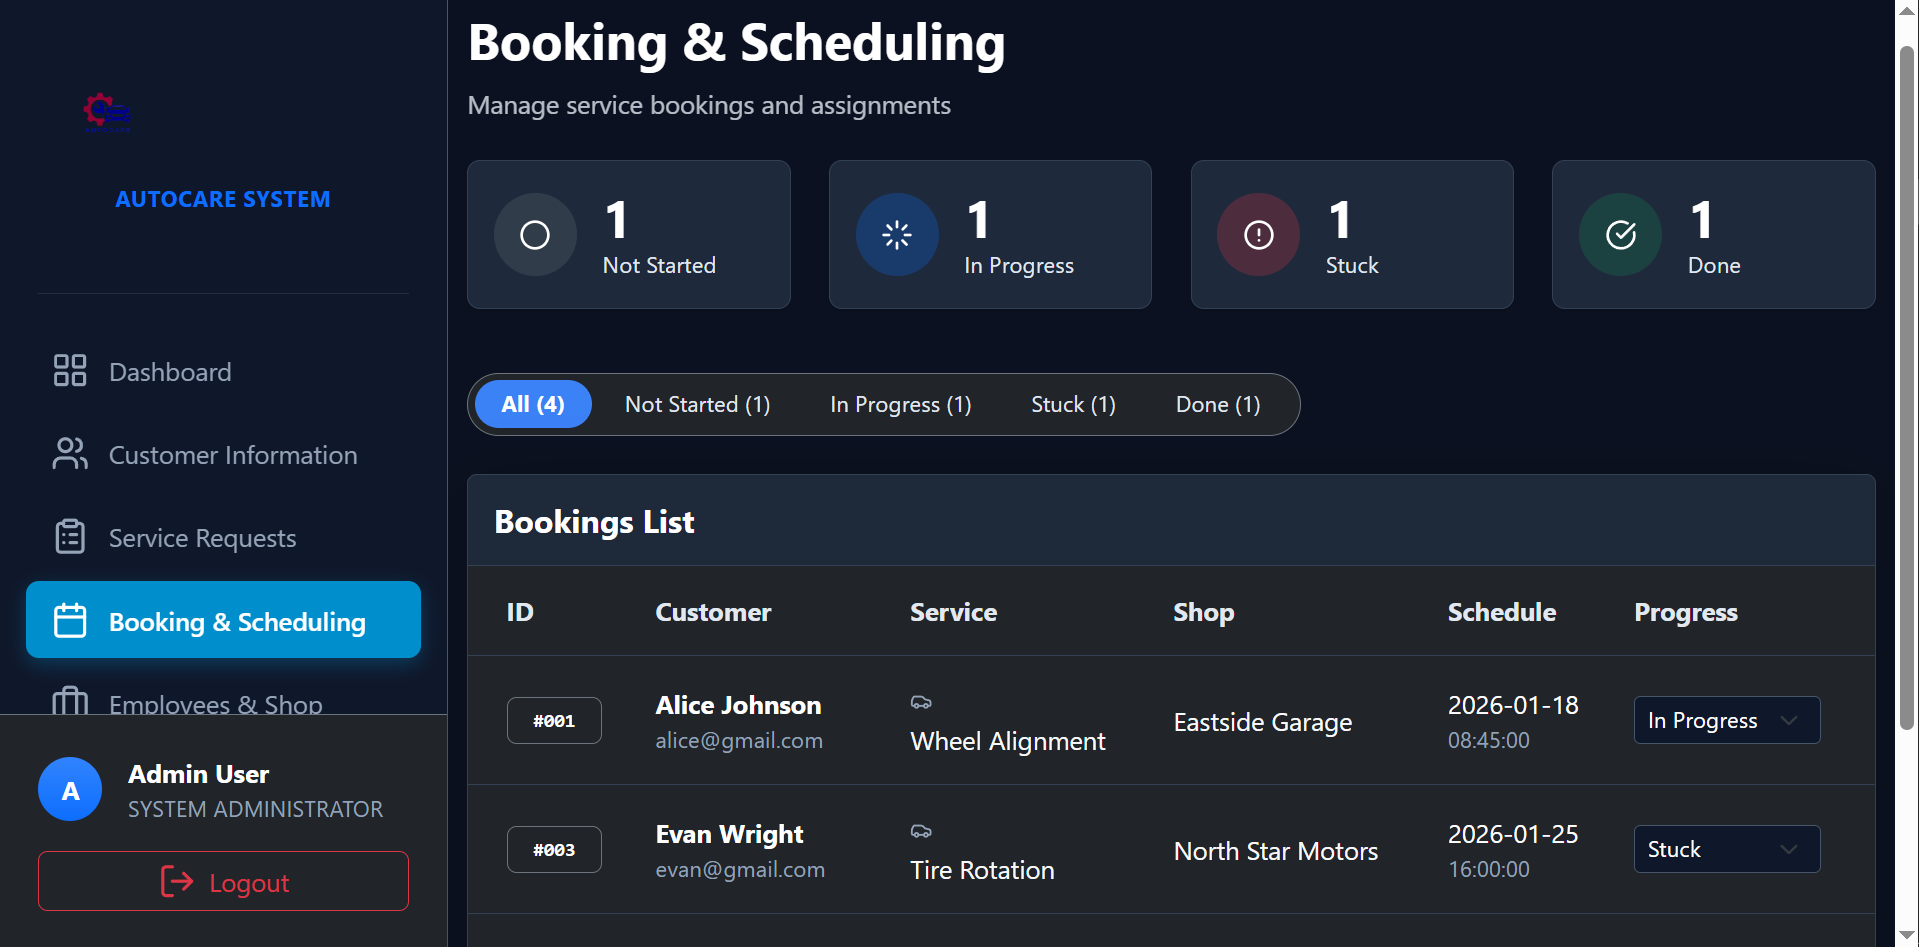The width and height of the screenshot is (1919, 947).
Task: Click AUTOCARE SYSTEM title text
Action: pos(223,199)
